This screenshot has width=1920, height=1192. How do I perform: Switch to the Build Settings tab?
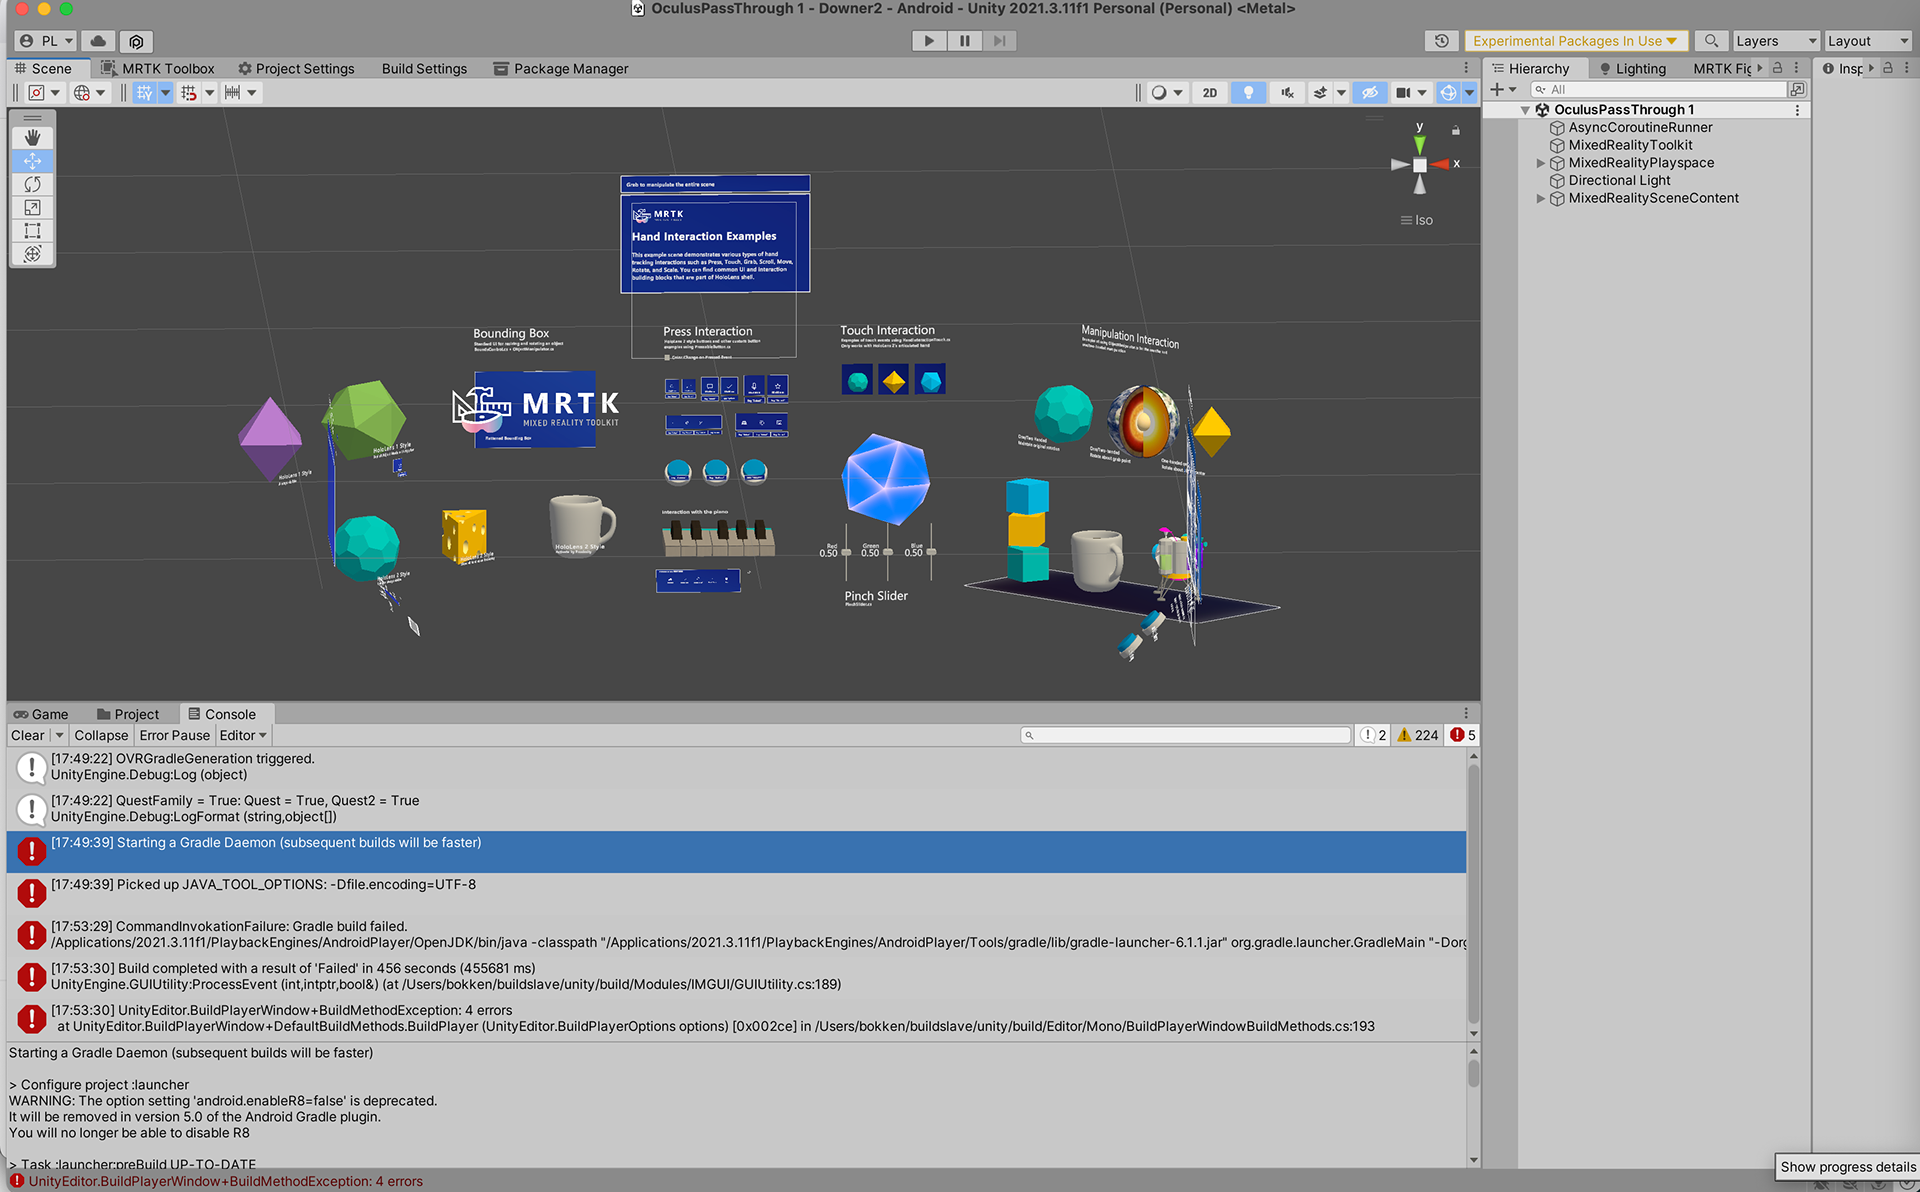click(424, 69)
